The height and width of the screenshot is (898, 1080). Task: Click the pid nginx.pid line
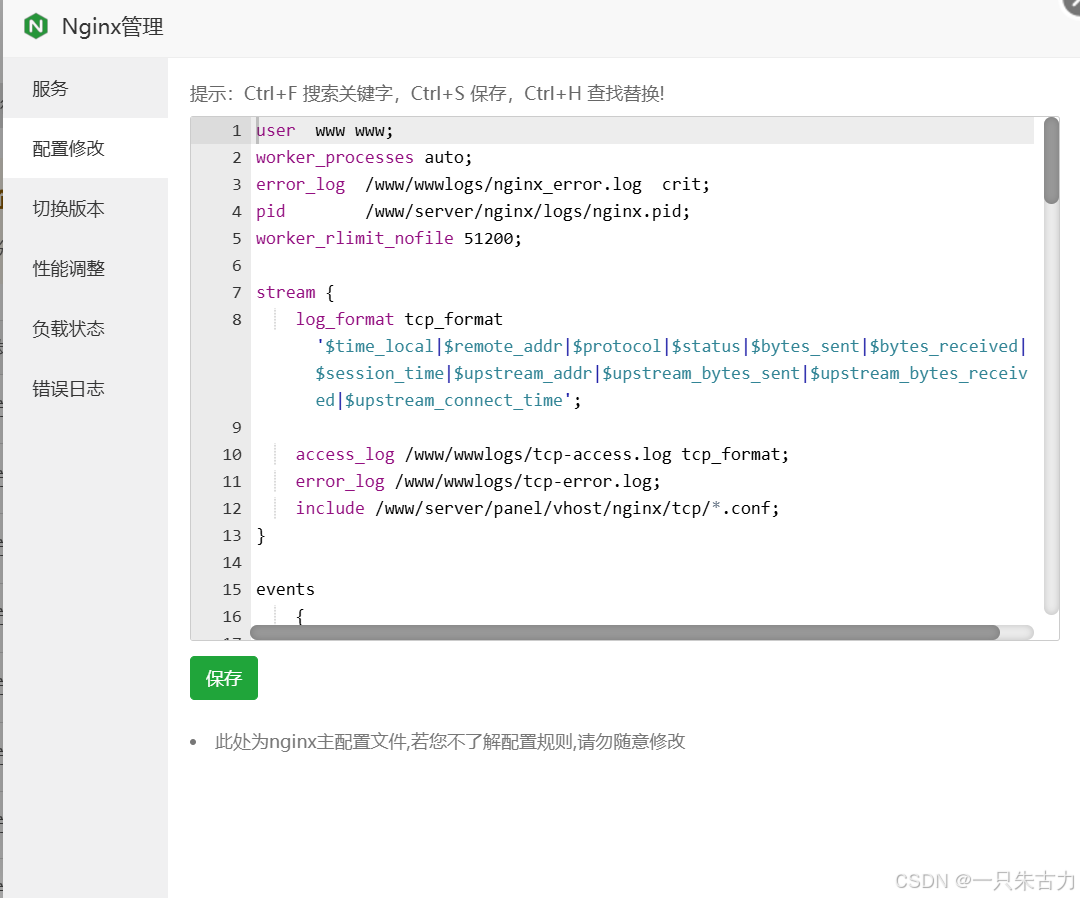[473, 211]
